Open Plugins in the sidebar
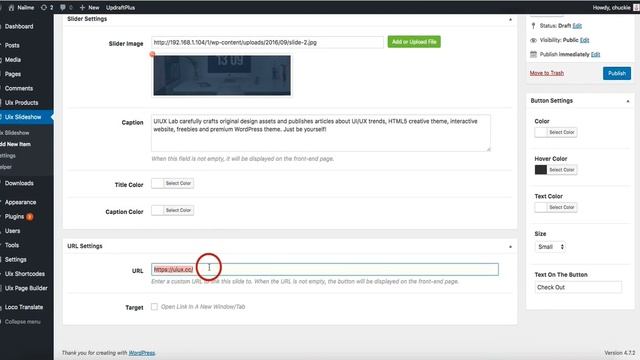The image size is (640, 360). click(x=14, y=216)
